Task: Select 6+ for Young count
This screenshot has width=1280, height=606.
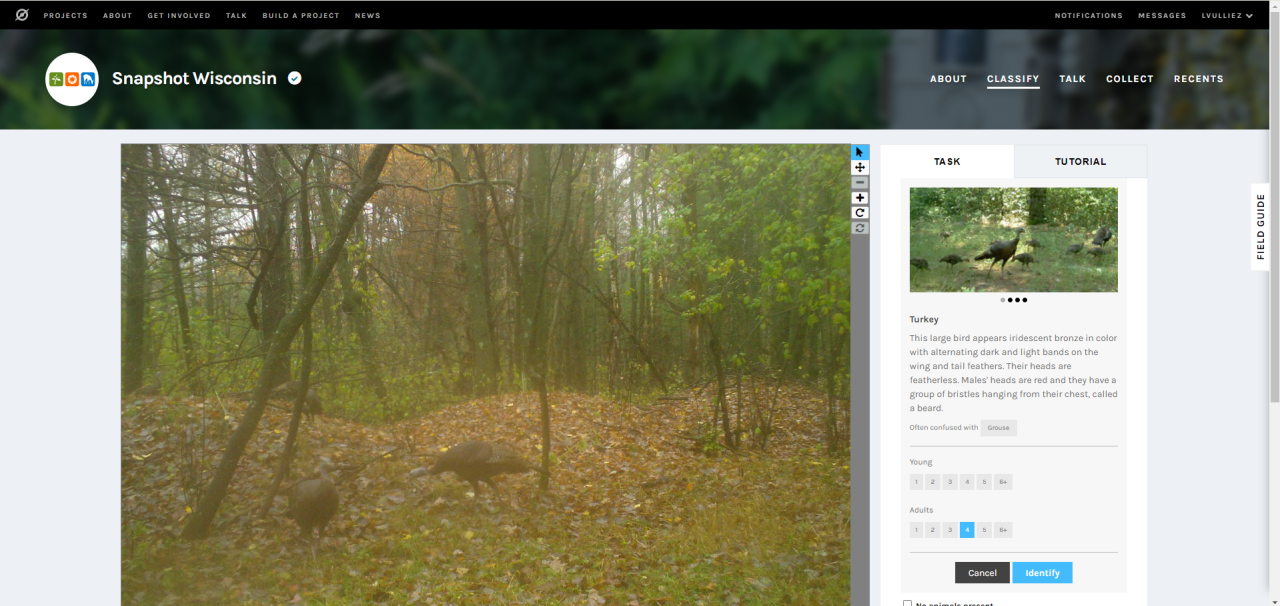Action: pos(1003,482)
